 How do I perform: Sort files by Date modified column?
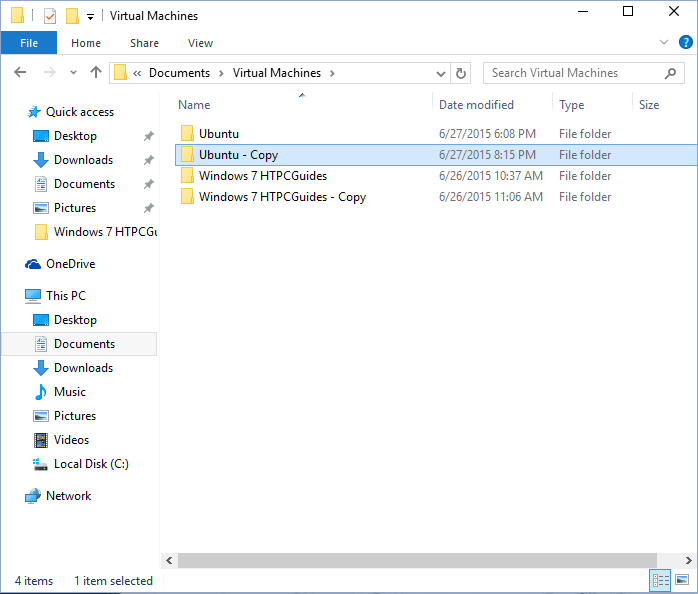click(476, 105)
